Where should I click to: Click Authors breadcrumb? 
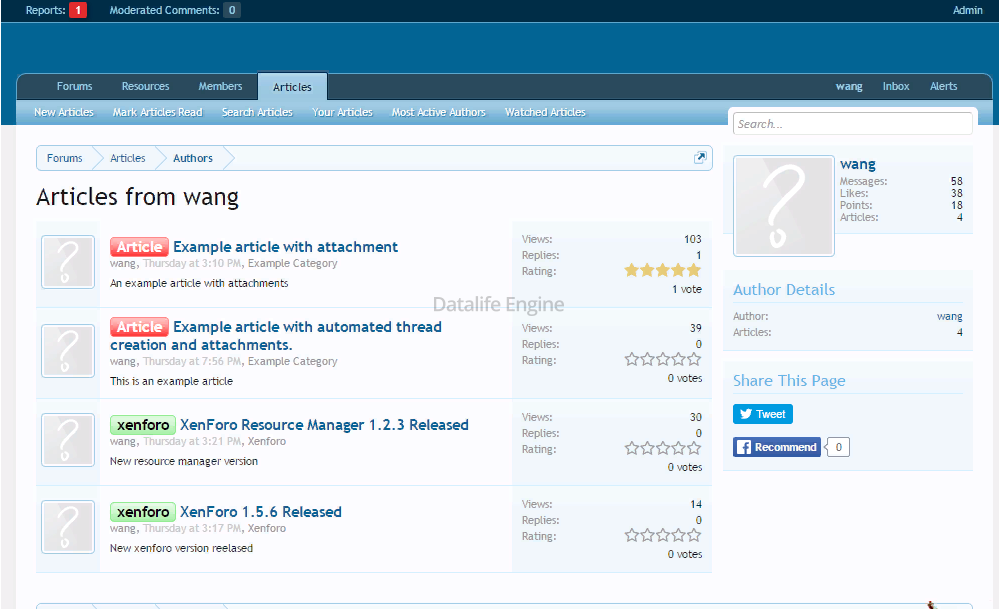coord(193,158)
